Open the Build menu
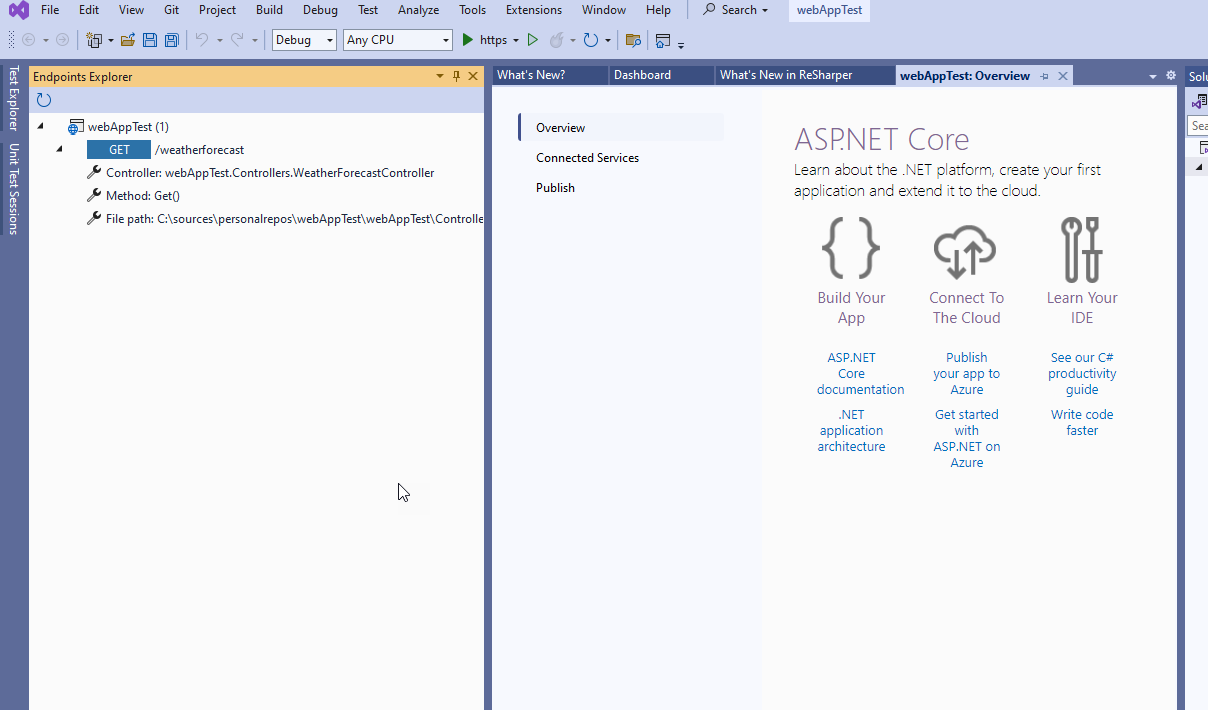This screenshot has height=710, width=1208. pyautogui.click(x=269, y=10)
